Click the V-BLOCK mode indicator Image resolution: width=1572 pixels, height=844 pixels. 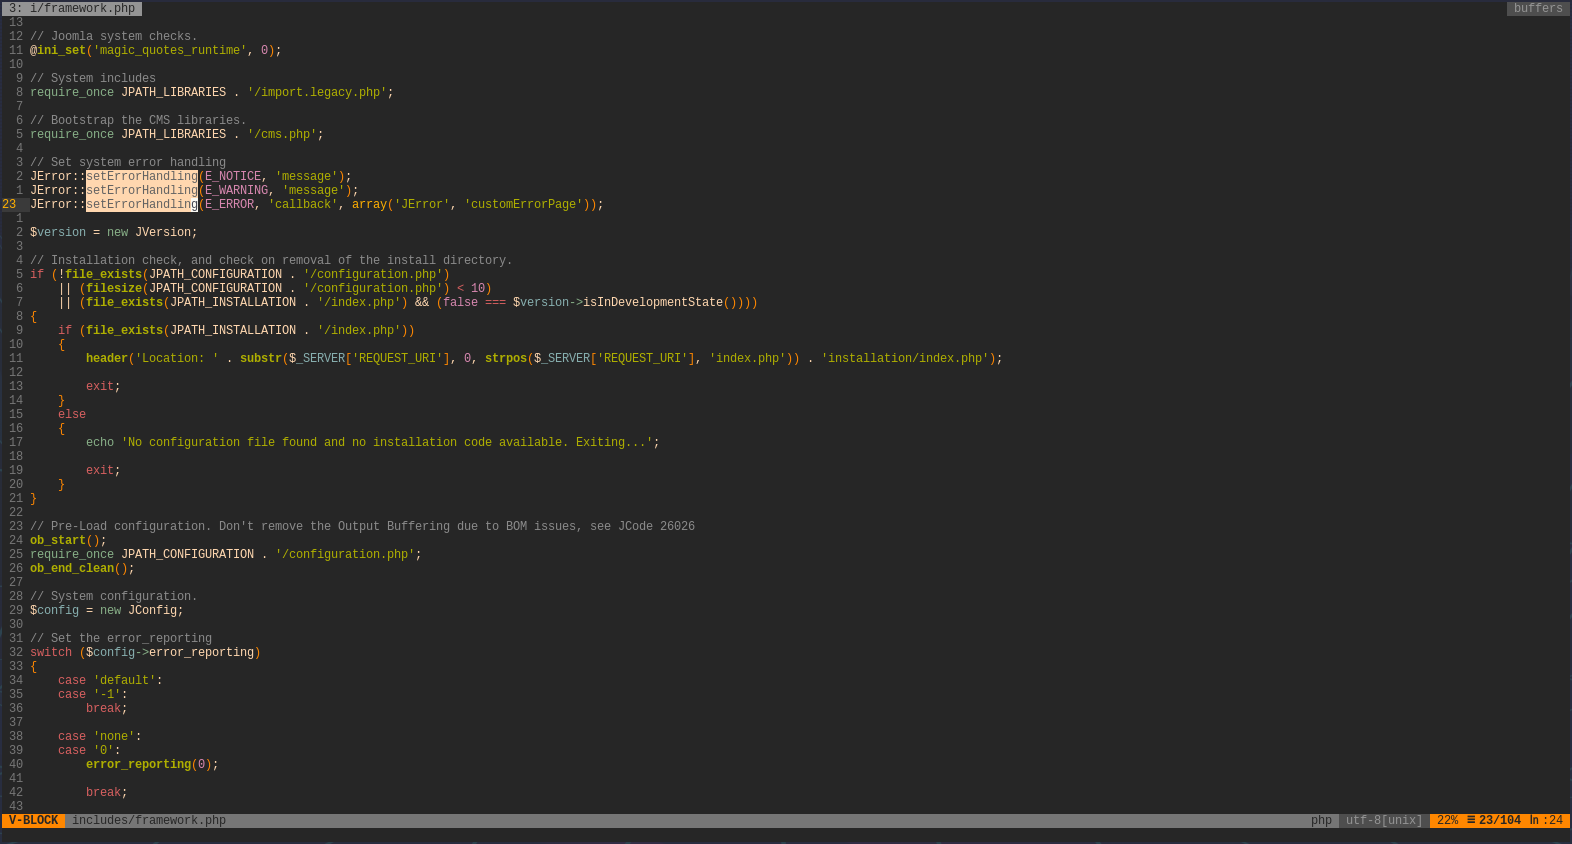tap(34, 820)
